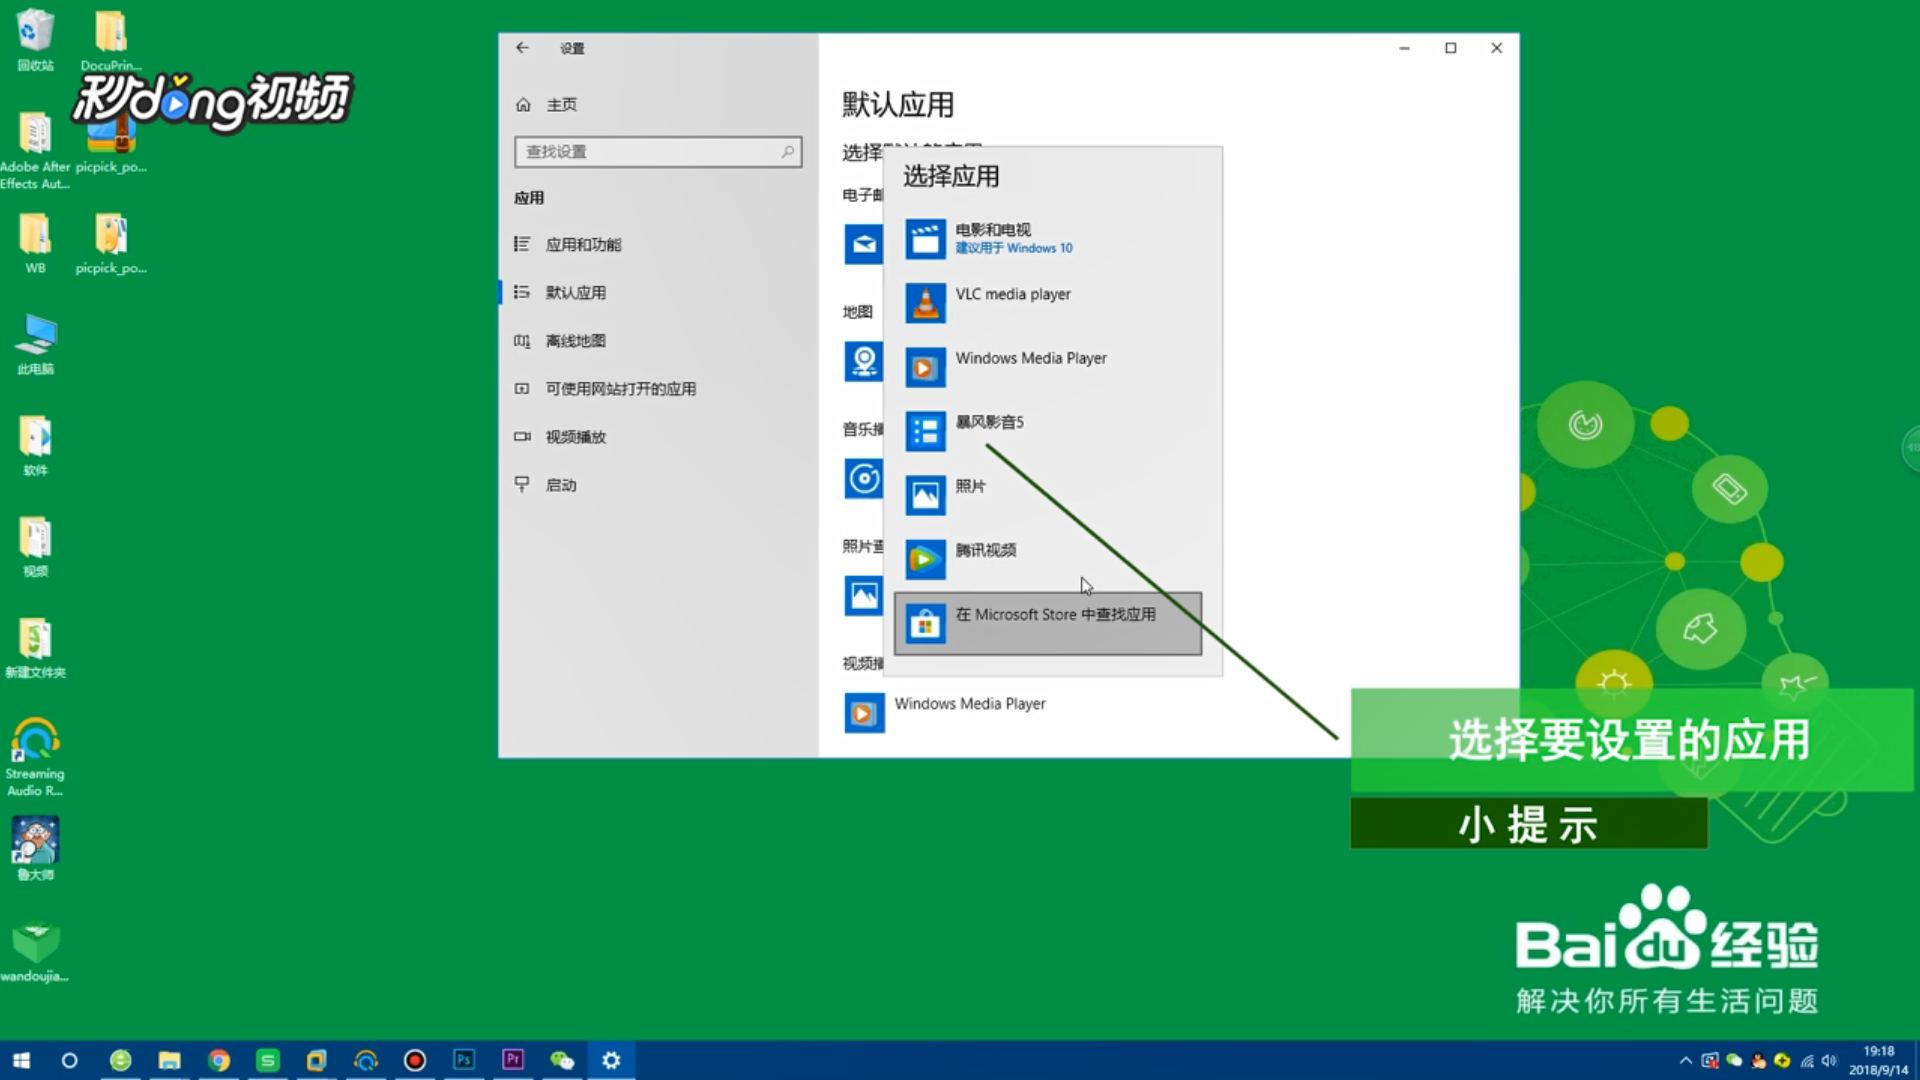
Task: Click the photo viewer default app icon
Action: (x=863, y=596)
